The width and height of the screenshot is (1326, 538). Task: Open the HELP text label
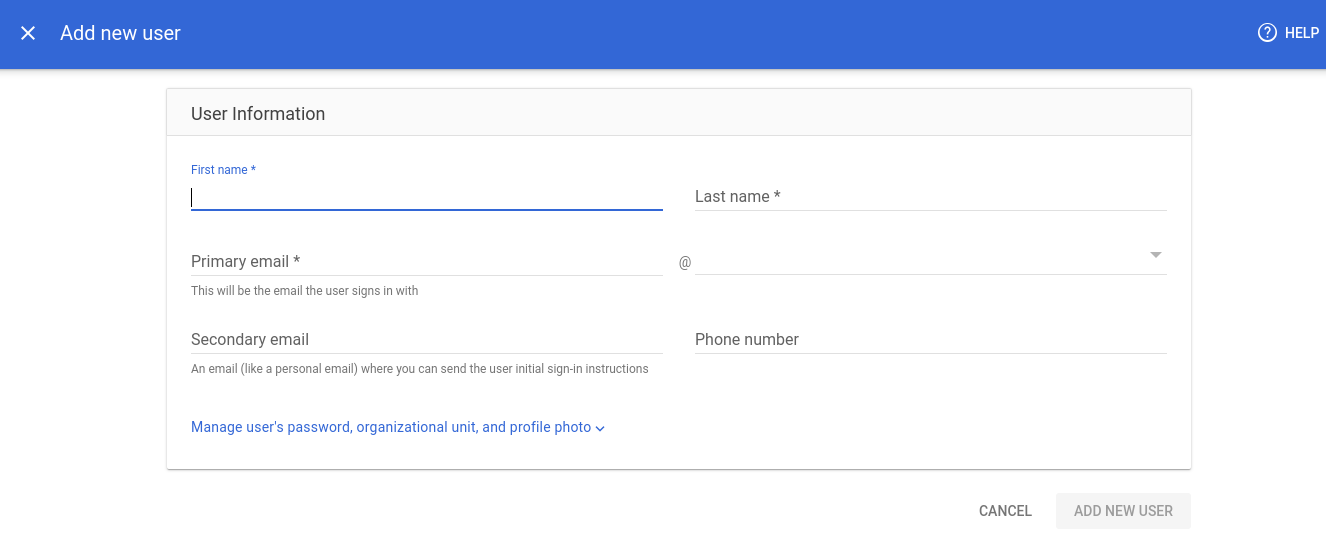coord(1302,33)
